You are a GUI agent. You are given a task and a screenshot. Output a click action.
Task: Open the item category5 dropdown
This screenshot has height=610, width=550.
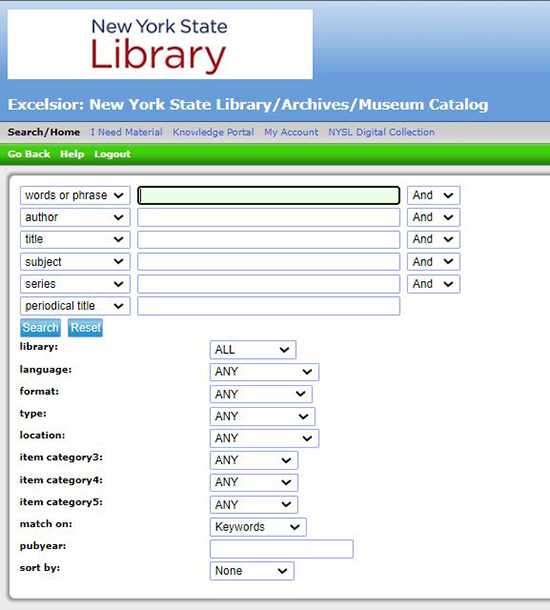pos(254,505)
